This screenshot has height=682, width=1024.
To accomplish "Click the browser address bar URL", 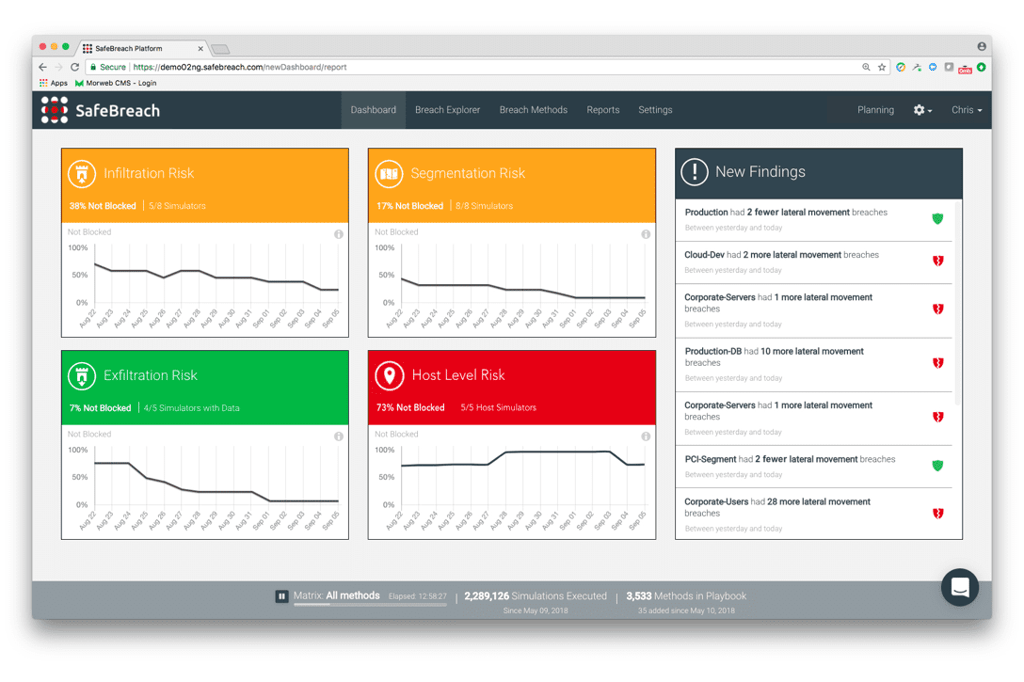I will 240,67.
